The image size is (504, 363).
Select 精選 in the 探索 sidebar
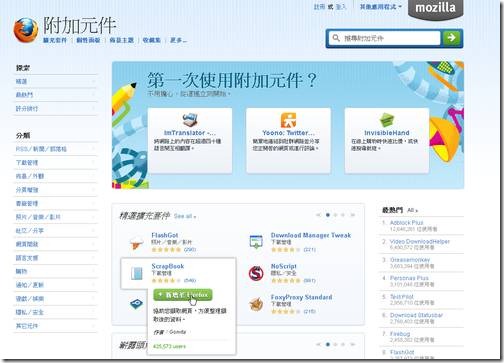tap(55, 81)
